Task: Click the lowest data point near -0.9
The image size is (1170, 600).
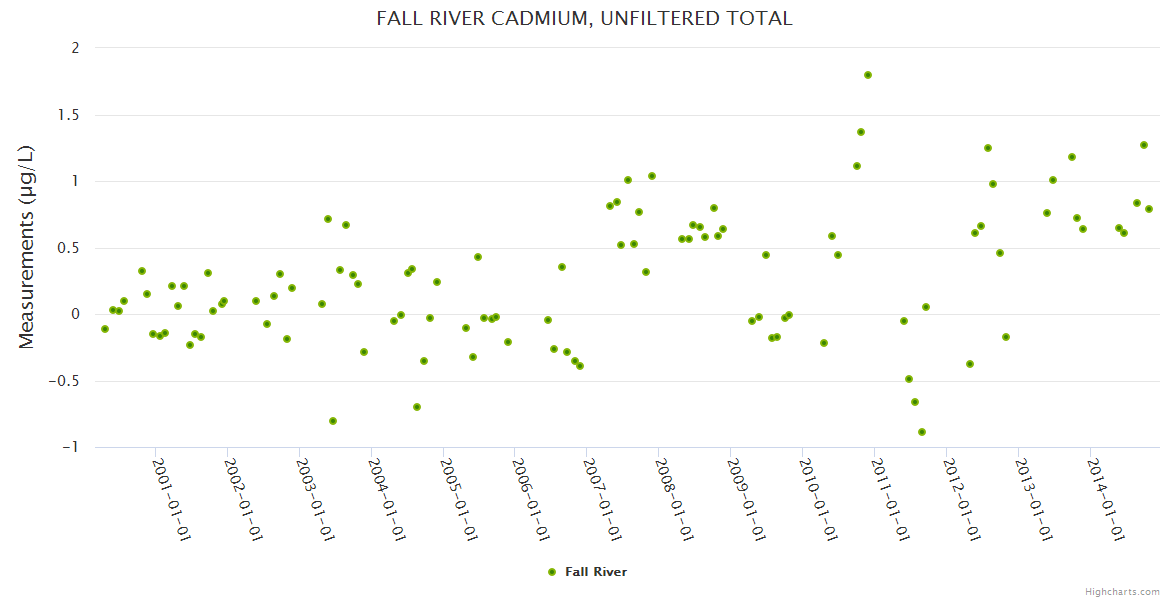Action: click(x=922, y=432)
